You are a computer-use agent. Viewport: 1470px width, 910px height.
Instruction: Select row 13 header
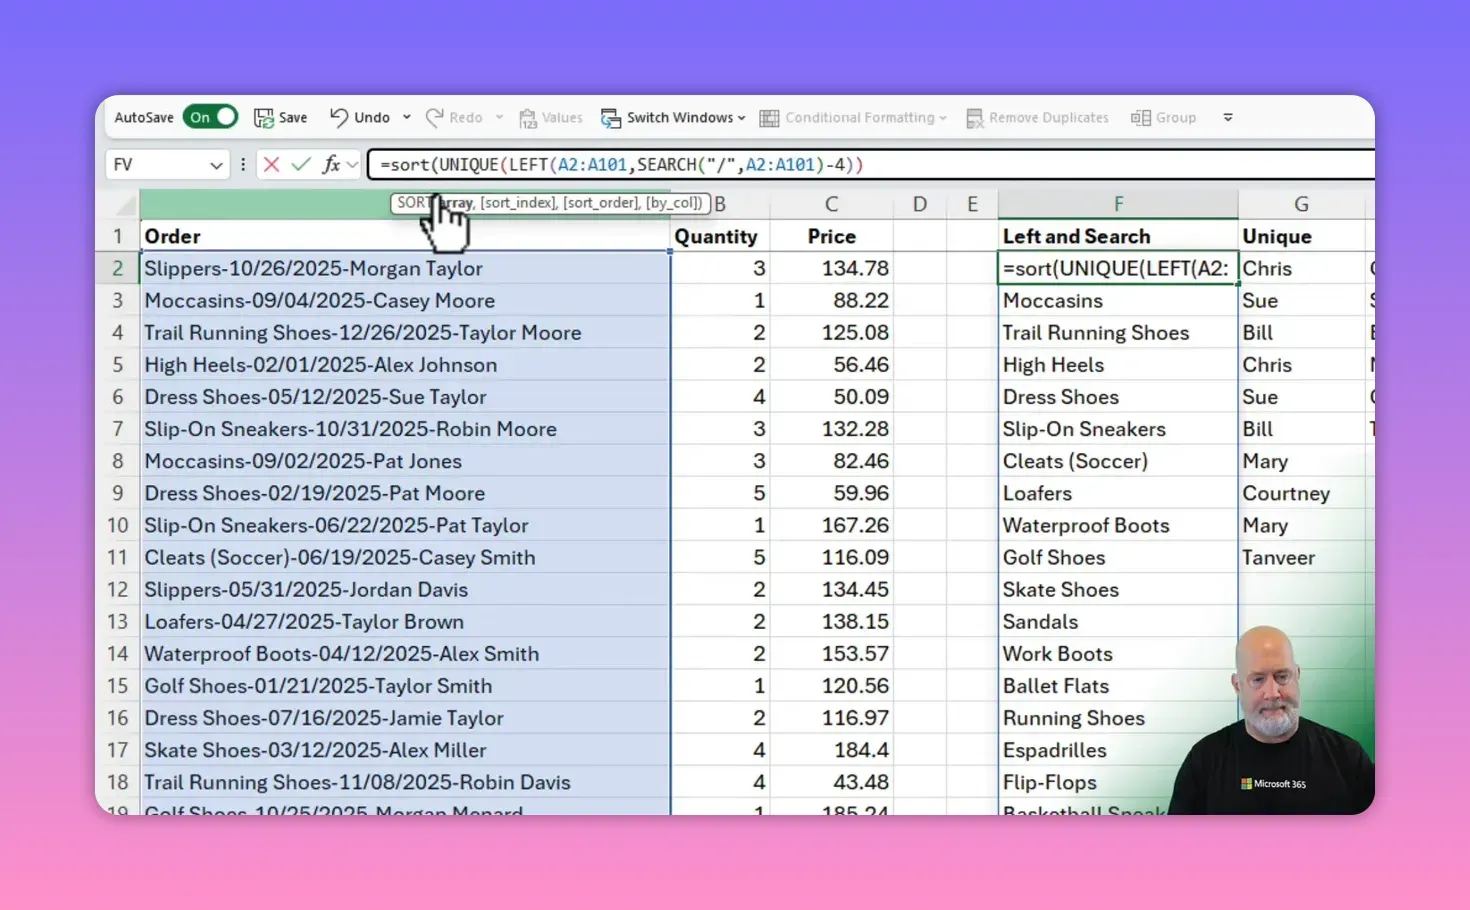[117, 621]
